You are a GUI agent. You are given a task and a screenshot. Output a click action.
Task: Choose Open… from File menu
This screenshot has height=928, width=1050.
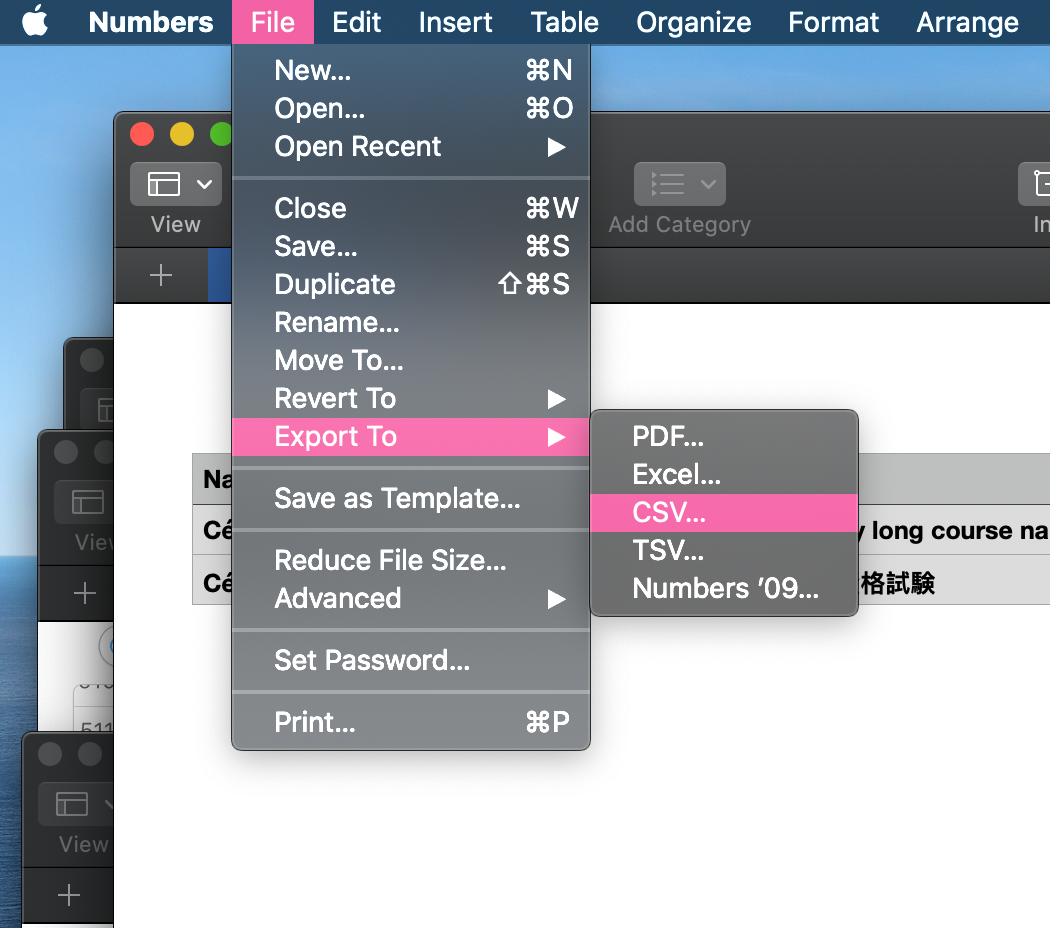[x=410, y=108]
